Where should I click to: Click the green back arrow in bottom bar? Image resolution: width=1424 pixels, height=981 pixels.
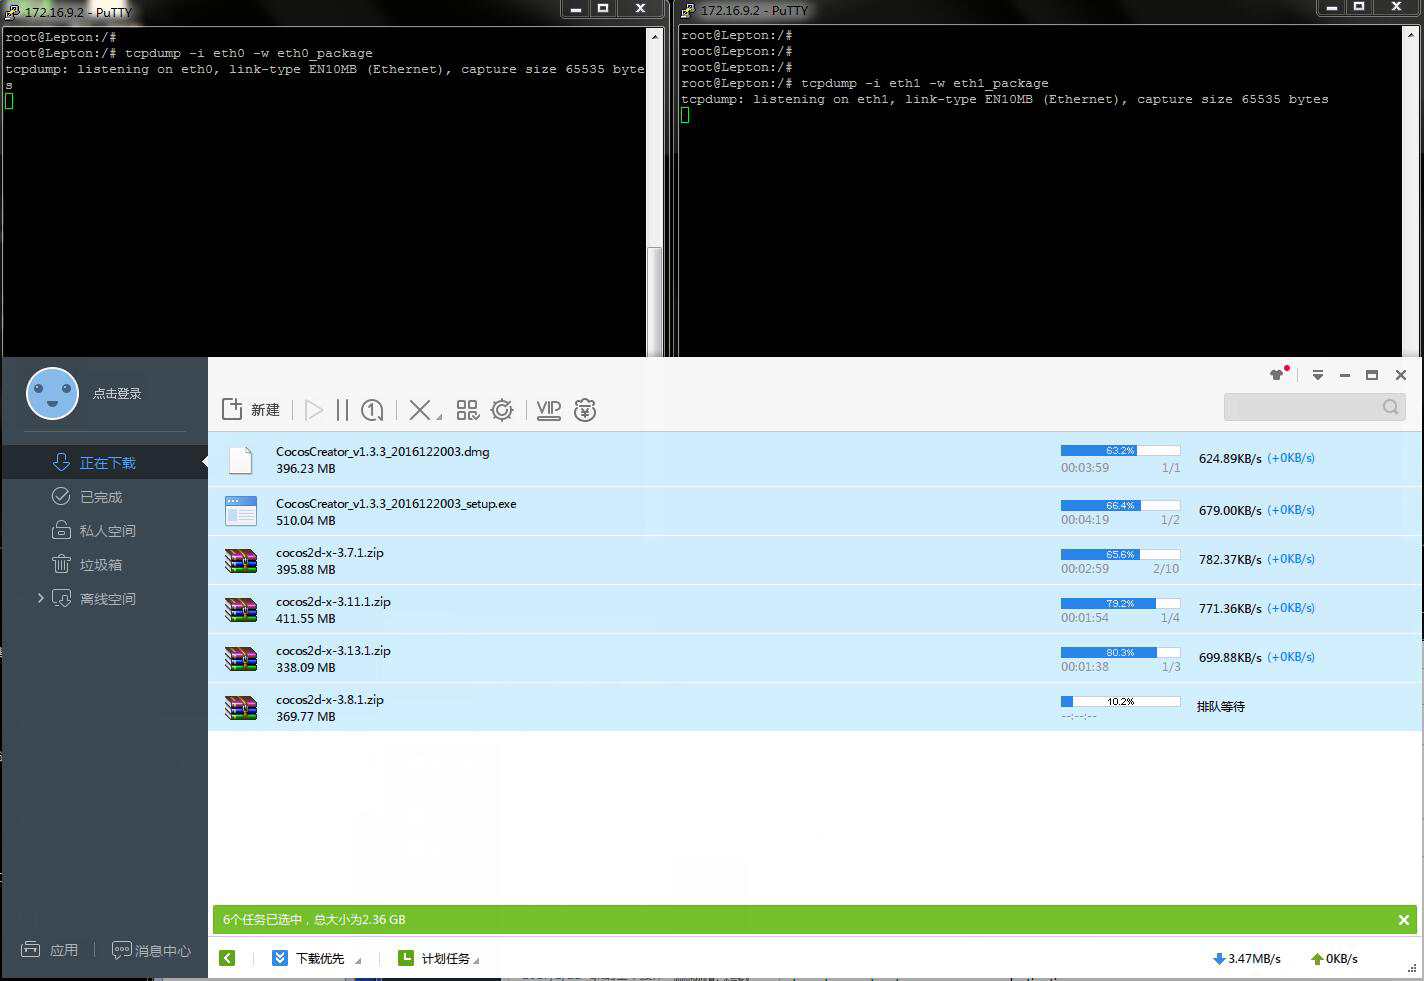click(x=227, y=958)
